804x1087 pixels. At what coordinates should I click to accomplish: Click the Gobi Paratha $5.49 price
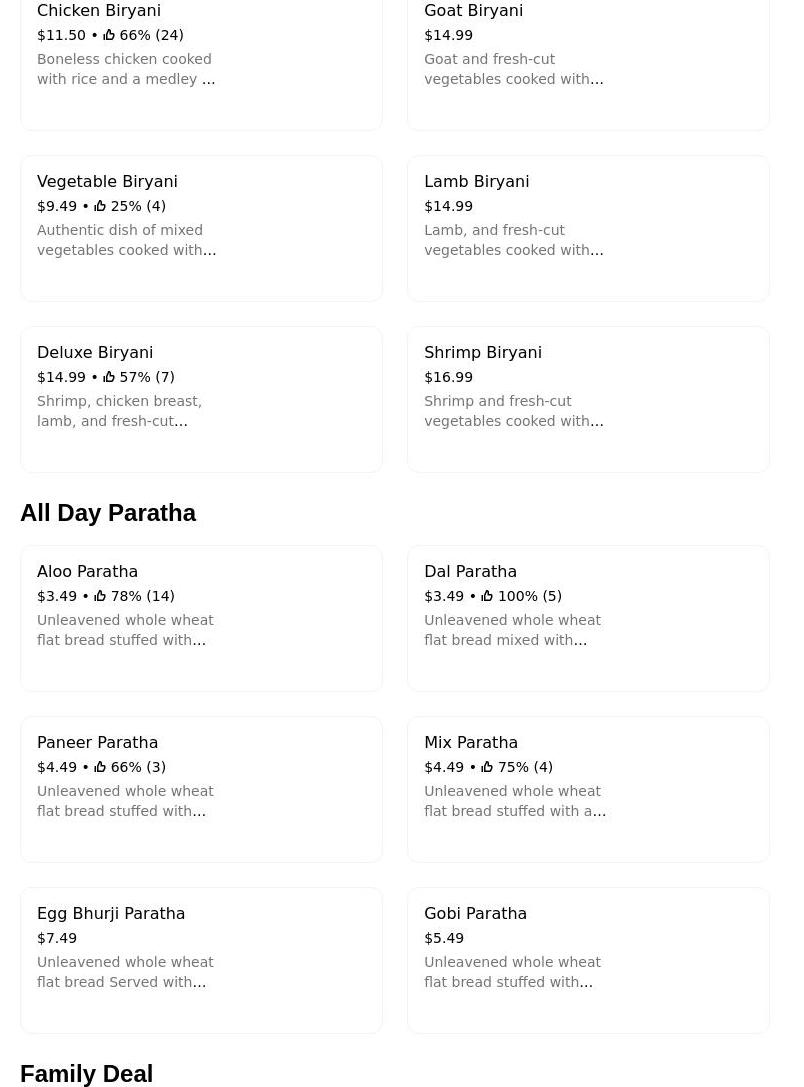point(444,938)
